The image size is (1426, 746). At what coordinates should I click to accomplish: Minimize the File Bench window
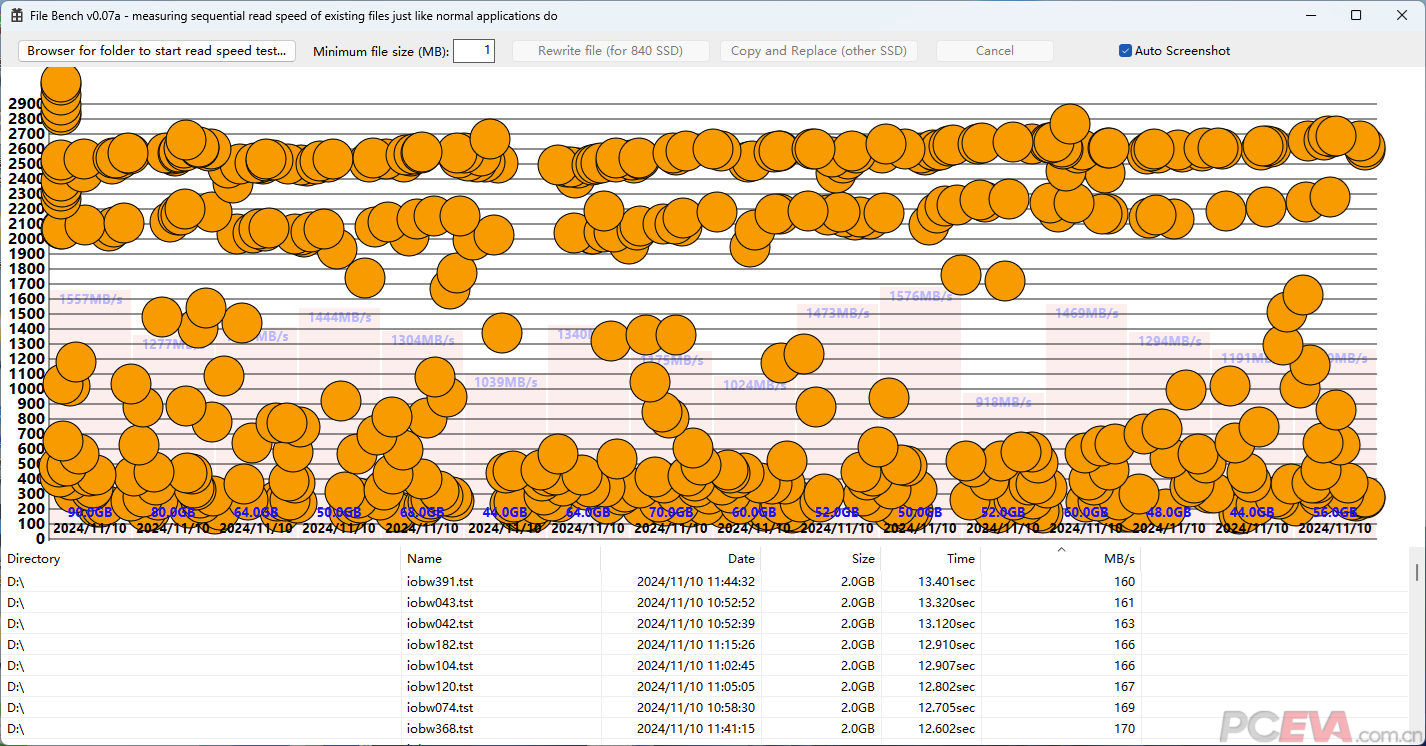1310,16
